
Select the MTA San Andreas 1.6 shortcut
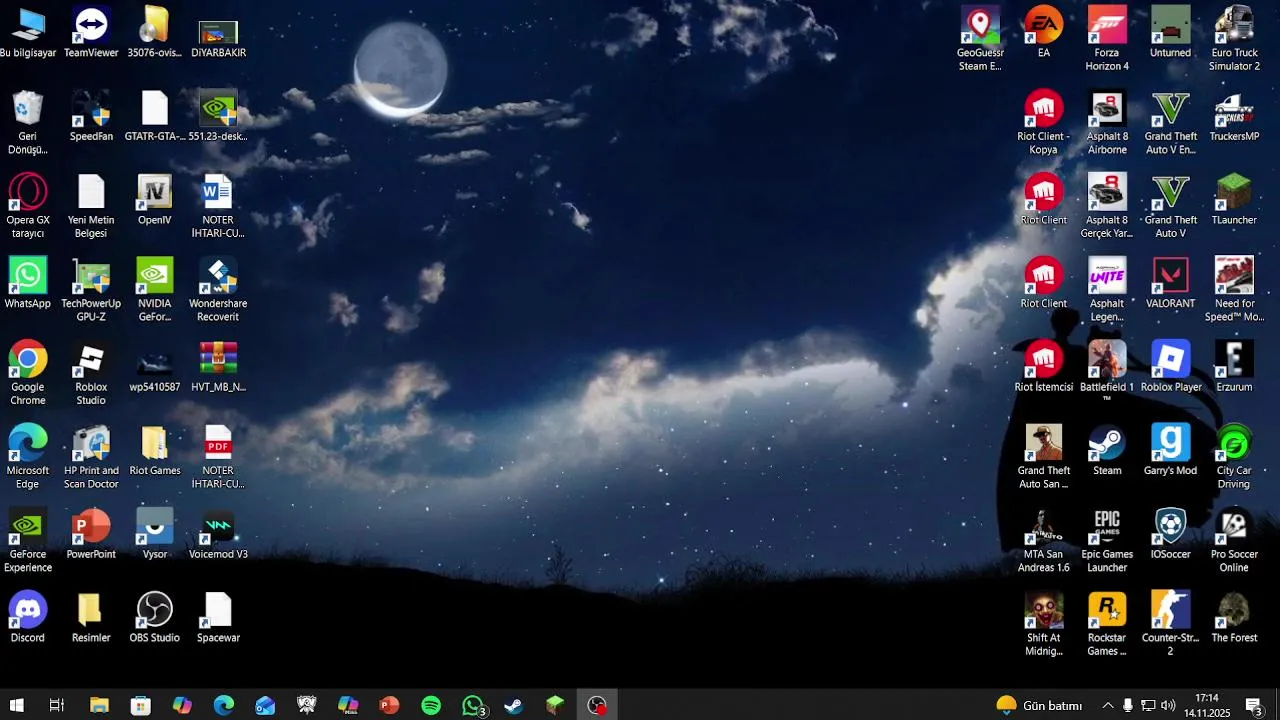point(1044,541)
